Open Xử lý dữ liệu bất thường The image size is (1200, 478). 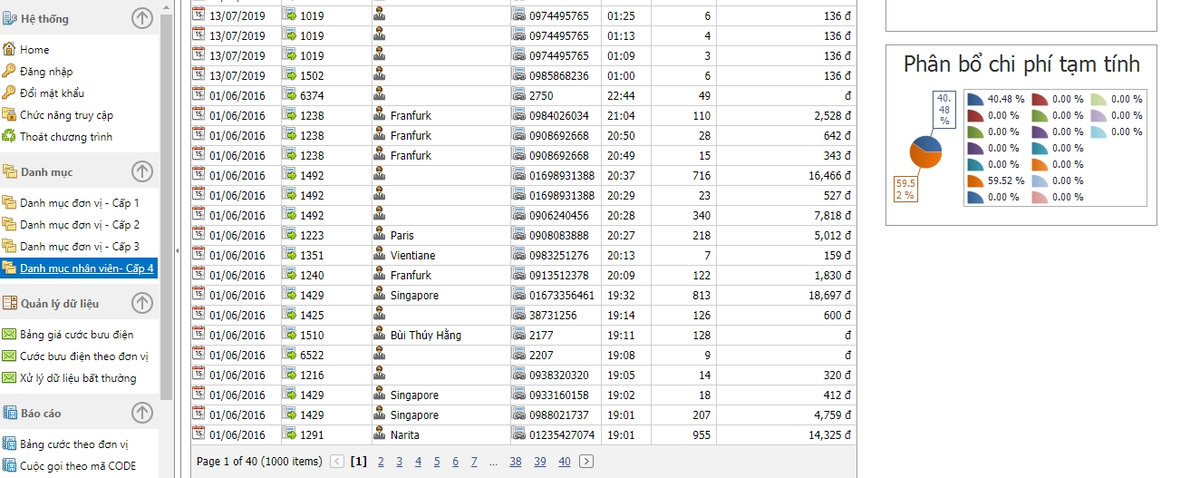78,378
